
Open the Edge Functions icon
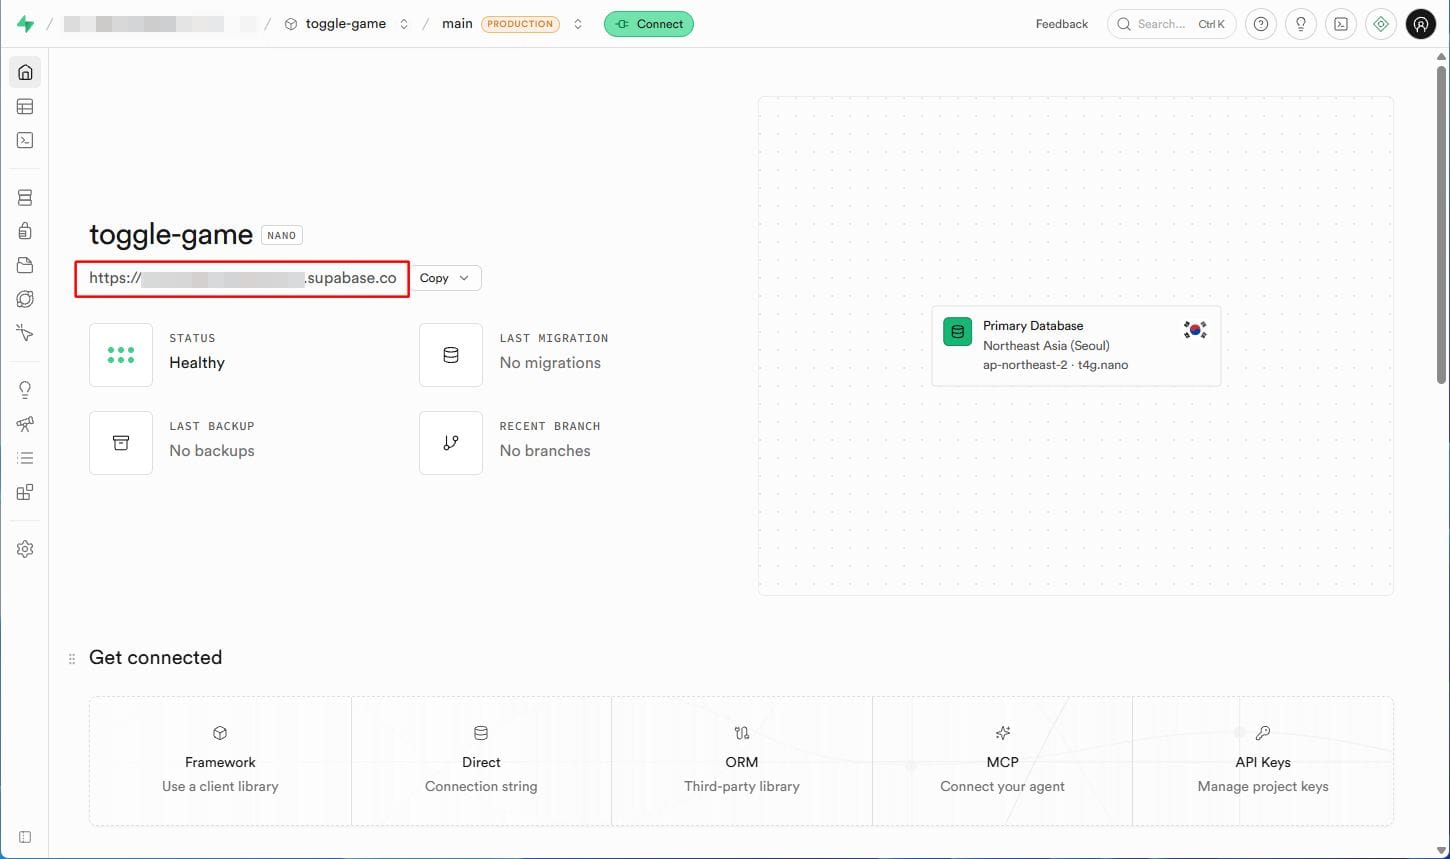[25, 299]
